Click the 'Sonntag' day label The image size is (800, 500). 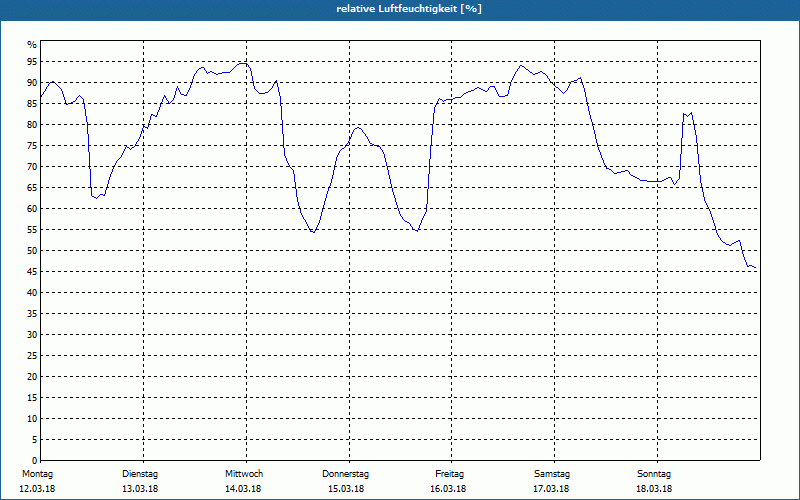(x=654, y=474)
